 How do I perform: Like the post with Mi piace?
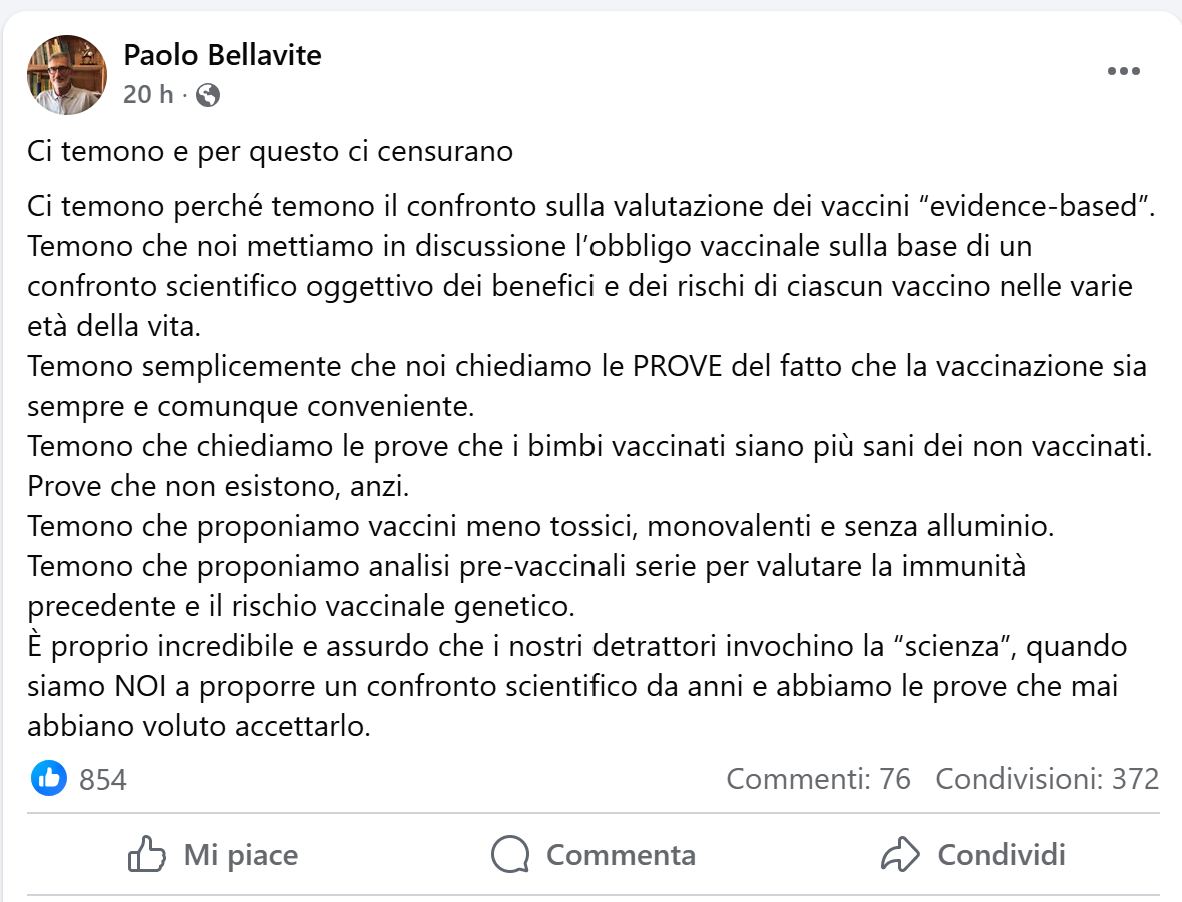213,855
